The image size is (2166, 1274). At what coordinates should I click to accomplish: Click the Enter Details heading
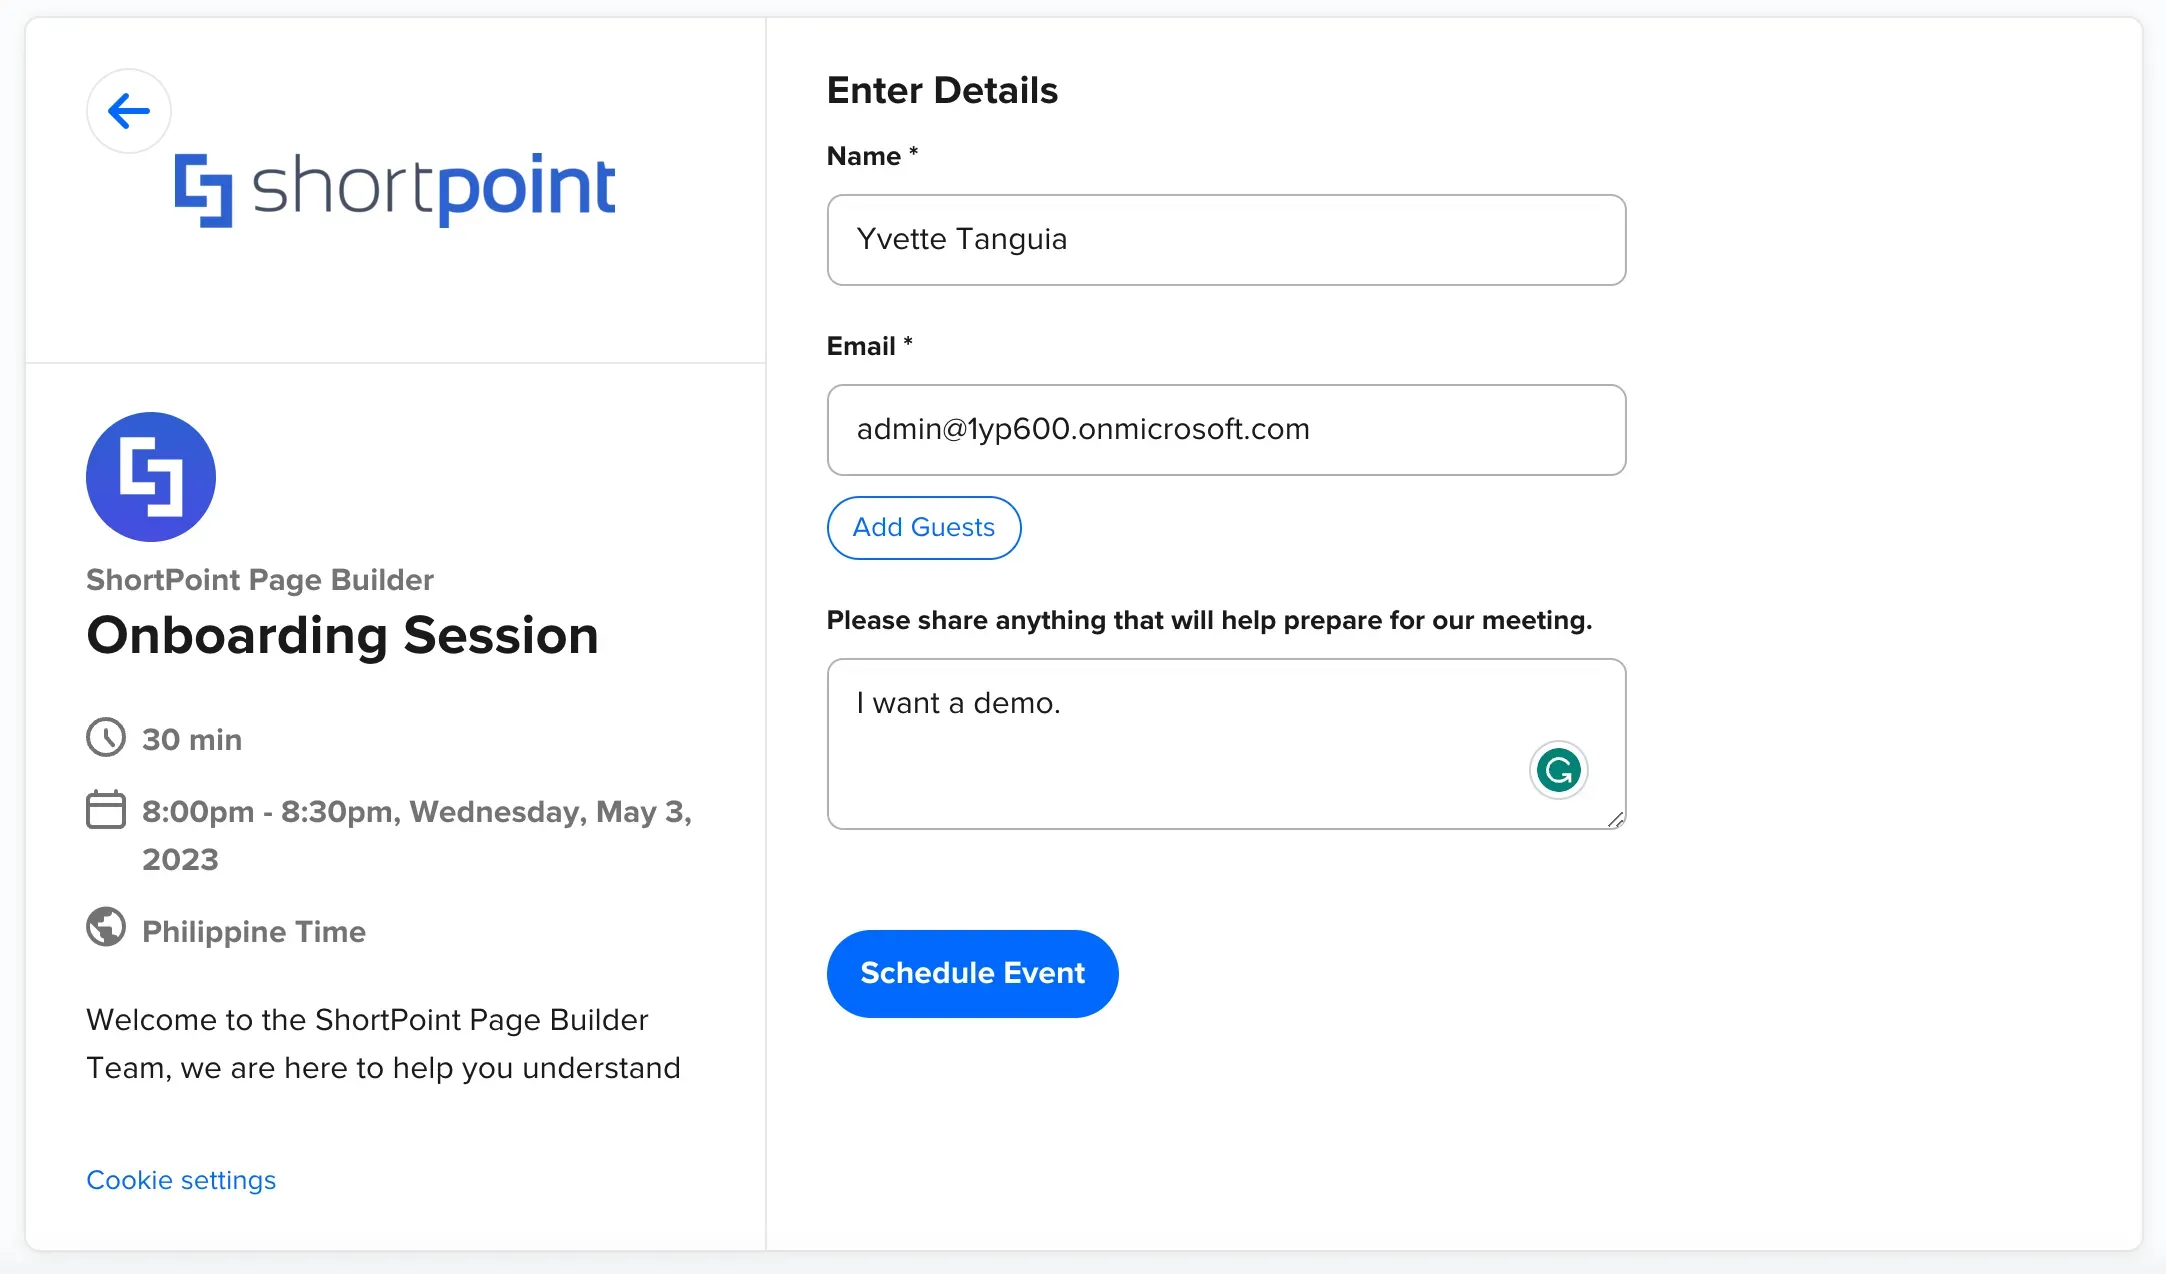pyautogui.click(x=942, y=90)
